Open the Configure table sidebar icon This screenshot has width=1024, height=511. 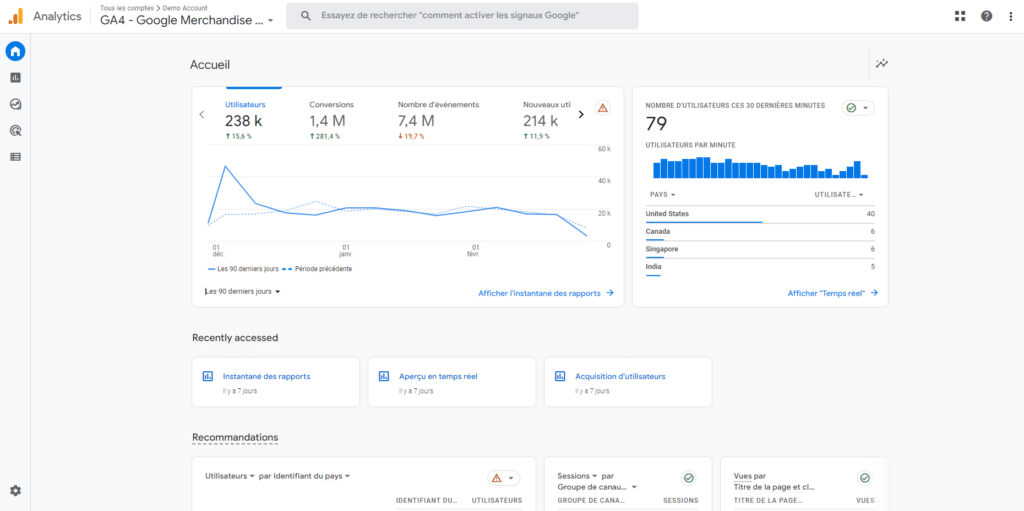pos(15,157)
